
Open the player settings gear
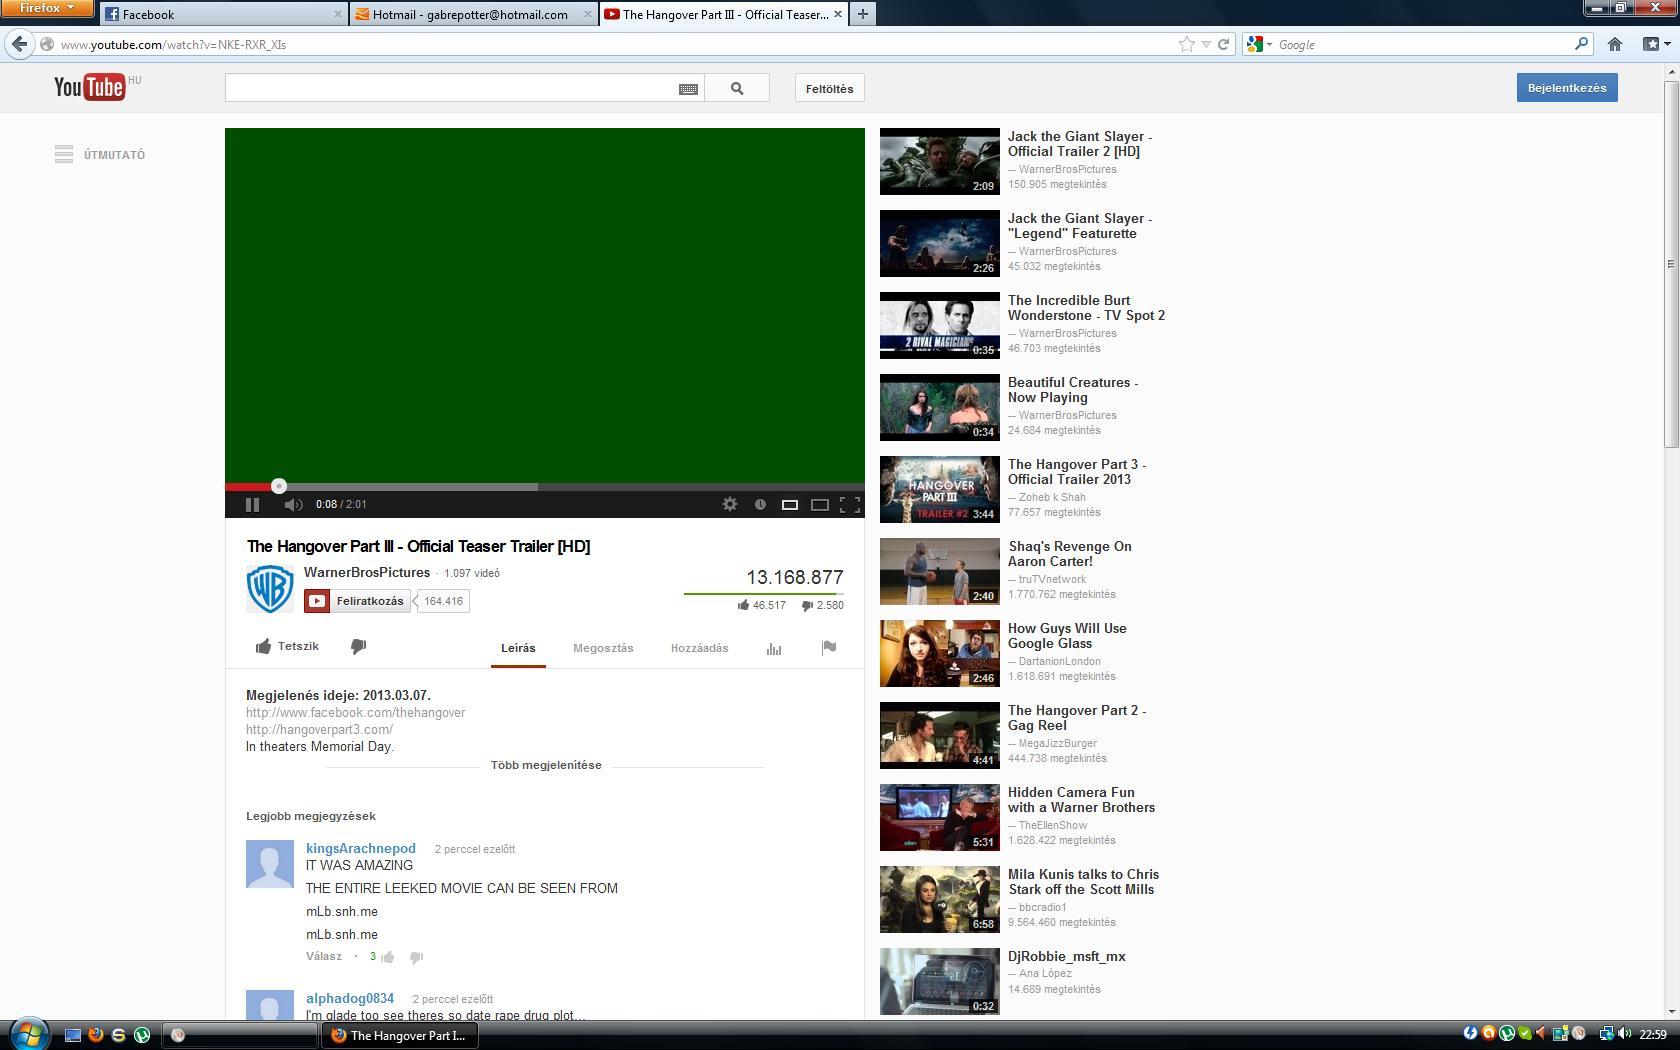730,505
